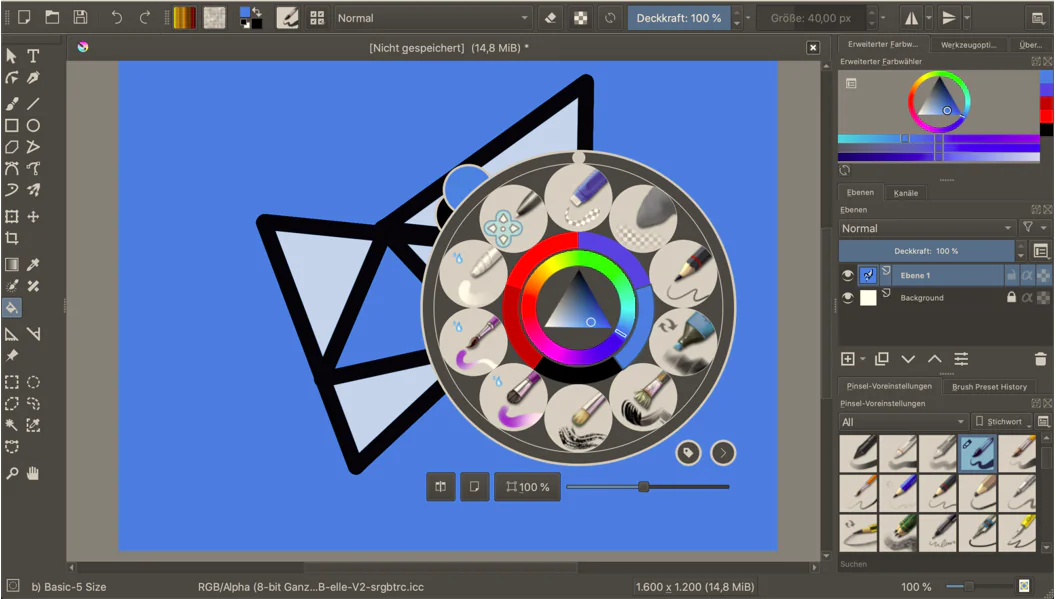
Task: Hide the Ebene 1 layer
Action: click(848, 275)
